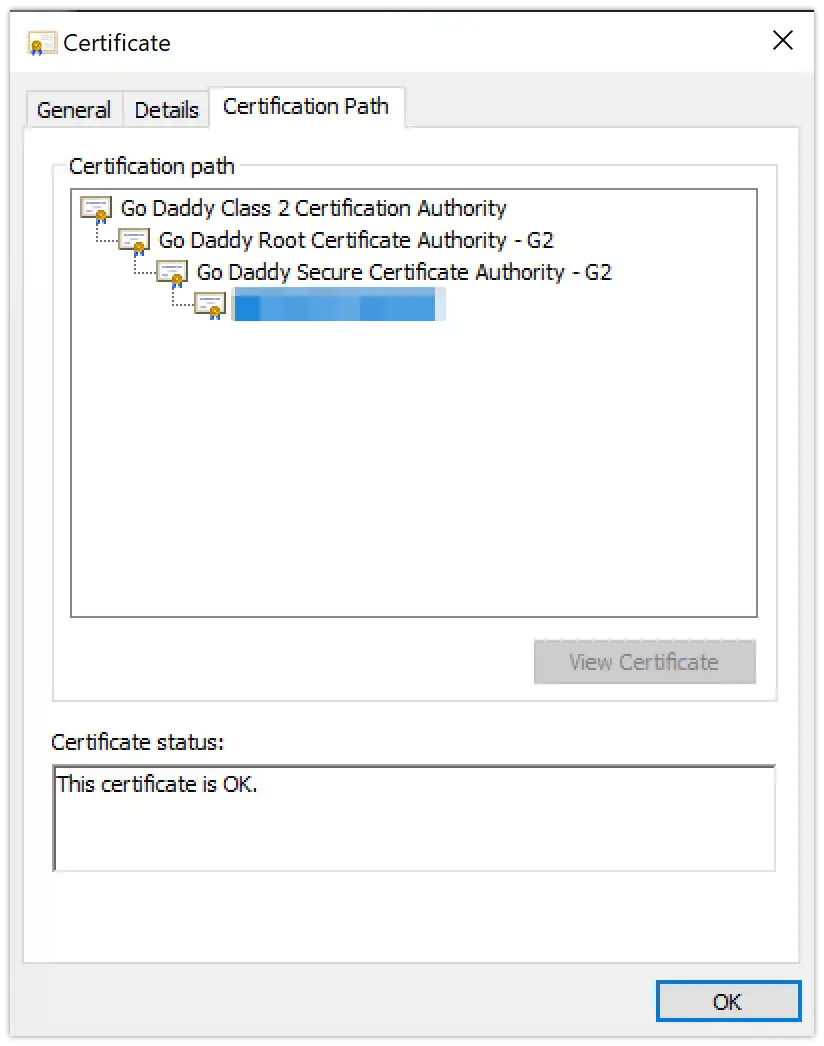Select the Go Daddy Class 2 root tree entry
Screen dimensions: 824x1046
point(311,208)
